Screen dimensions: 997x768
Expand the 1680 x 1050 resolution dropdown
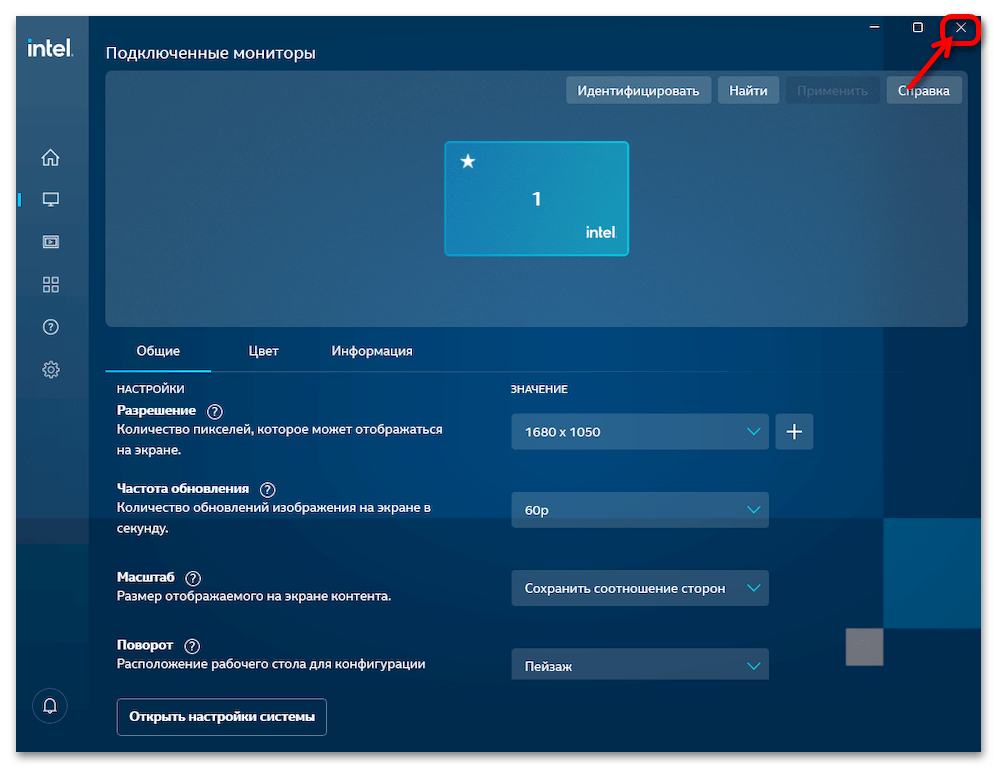[x=640, y=432]
